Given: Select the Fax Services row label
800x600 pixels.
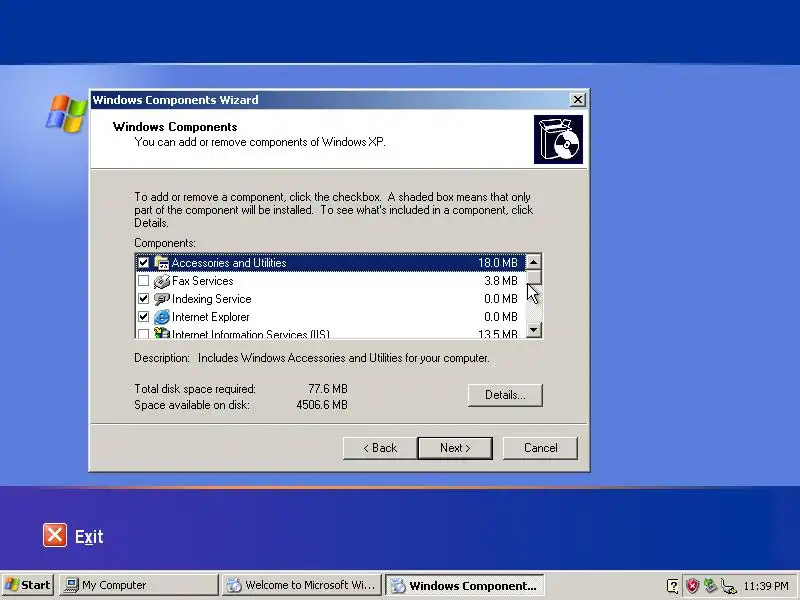Looking at the screenshot, I should pyautogui.click(x=203, y=281).
